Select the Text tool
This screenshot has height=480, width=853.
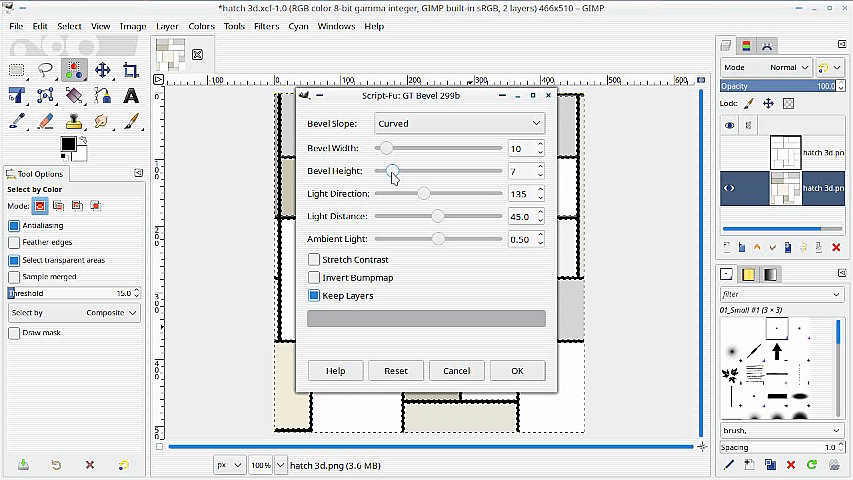point(131,96)
